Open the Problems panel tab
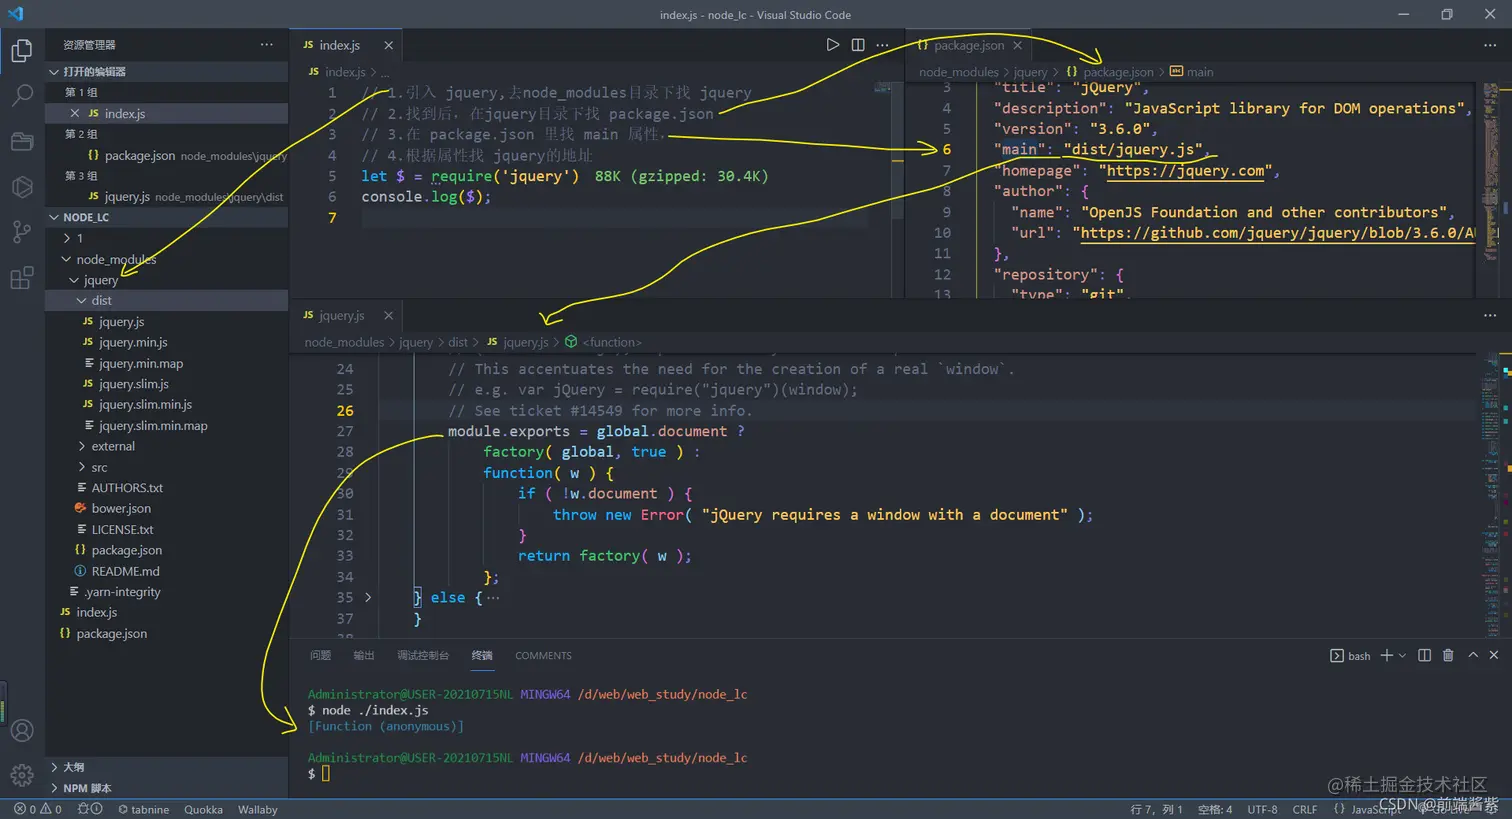The height and width of the screenshot is (819, 1512). (x=320, y=655)
